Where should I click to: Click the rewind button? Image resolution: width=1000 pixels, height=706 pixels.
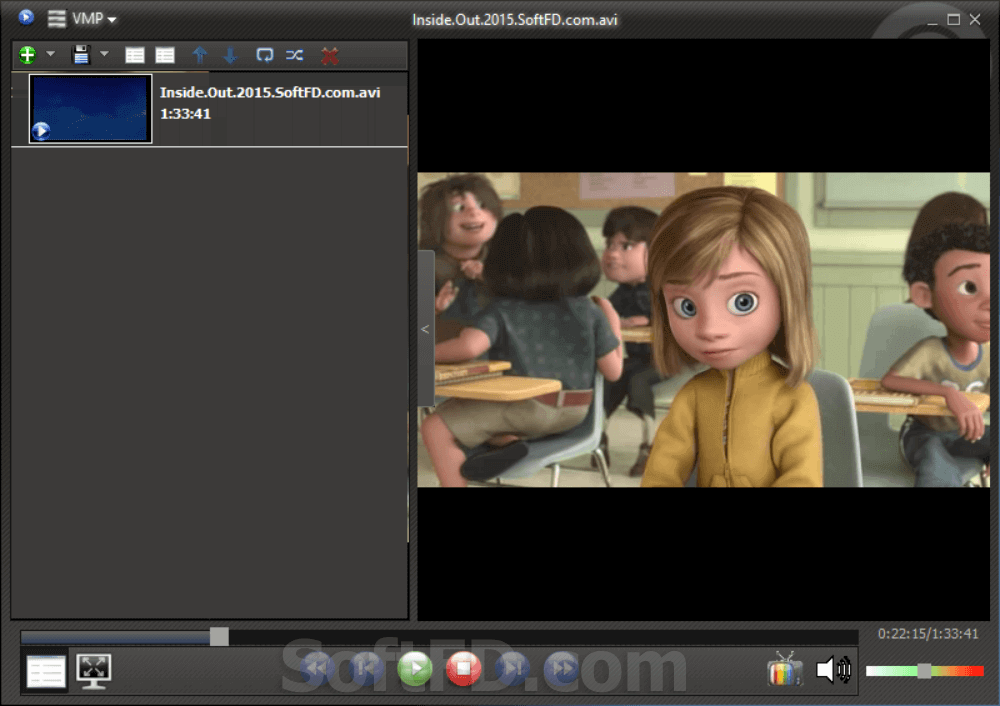[317, 668]
